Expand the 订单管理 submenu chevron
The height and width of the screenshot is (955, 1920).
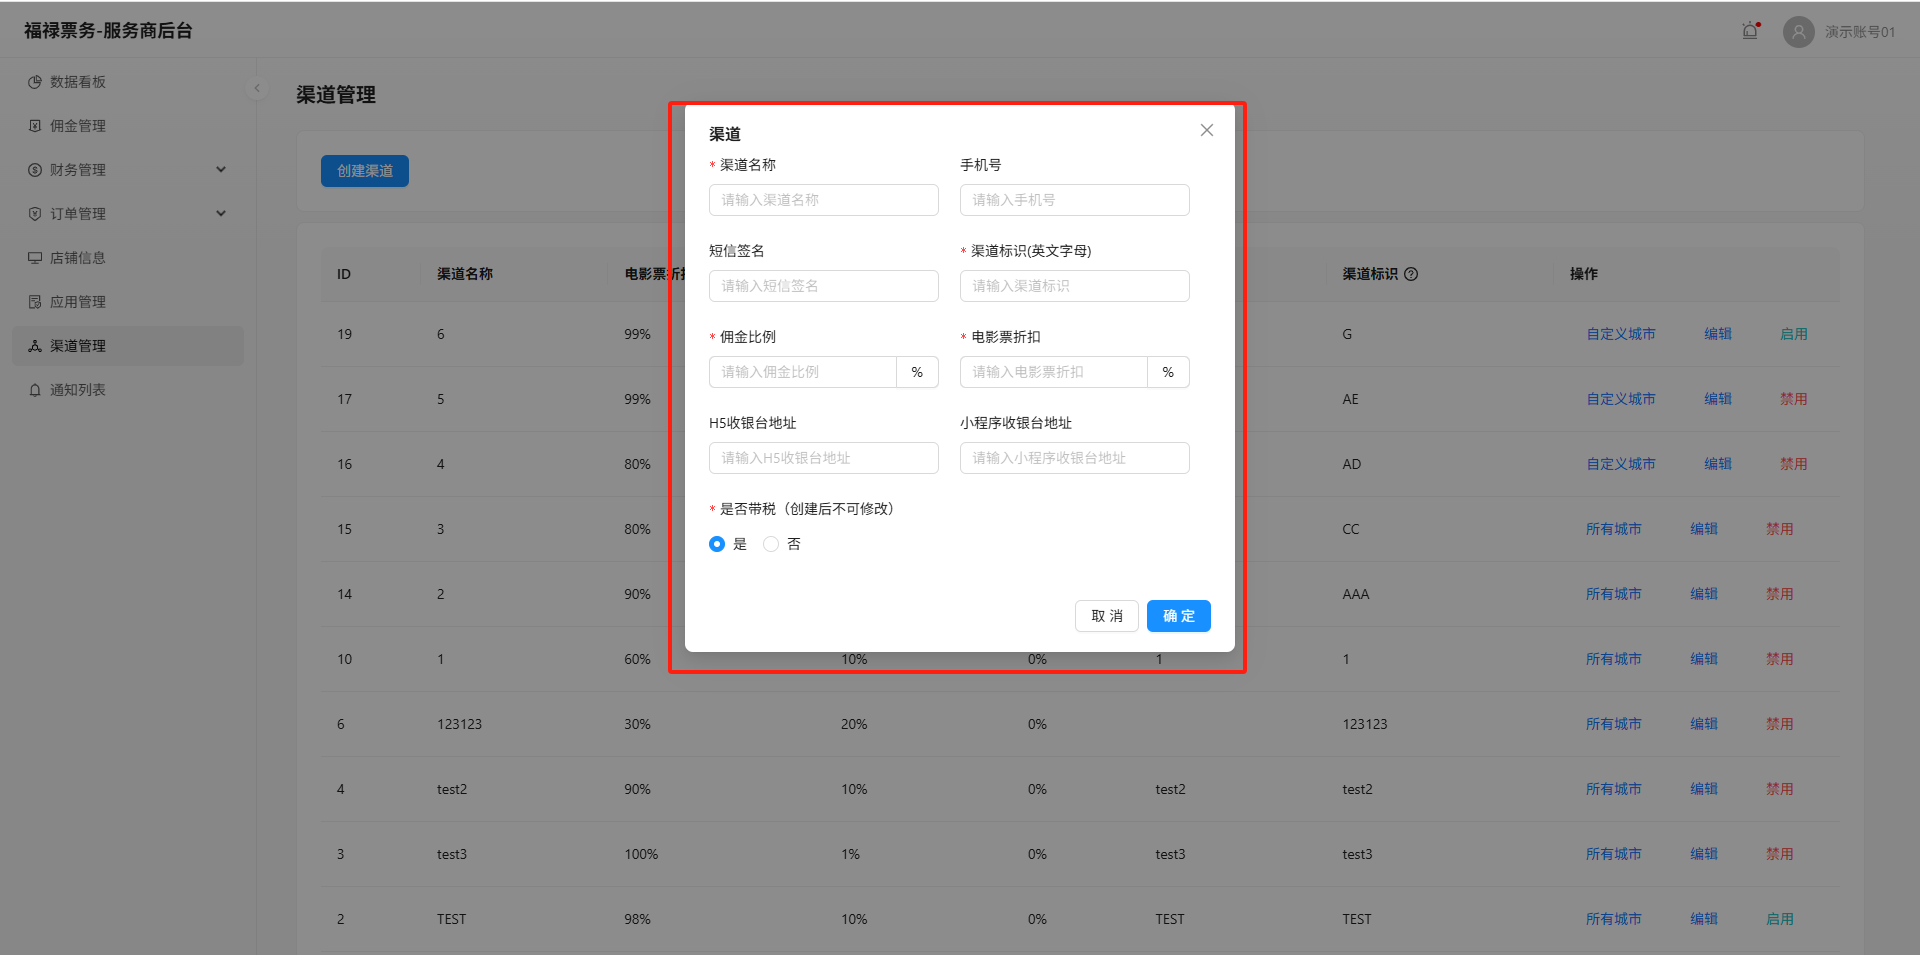[x=221, y=214]
